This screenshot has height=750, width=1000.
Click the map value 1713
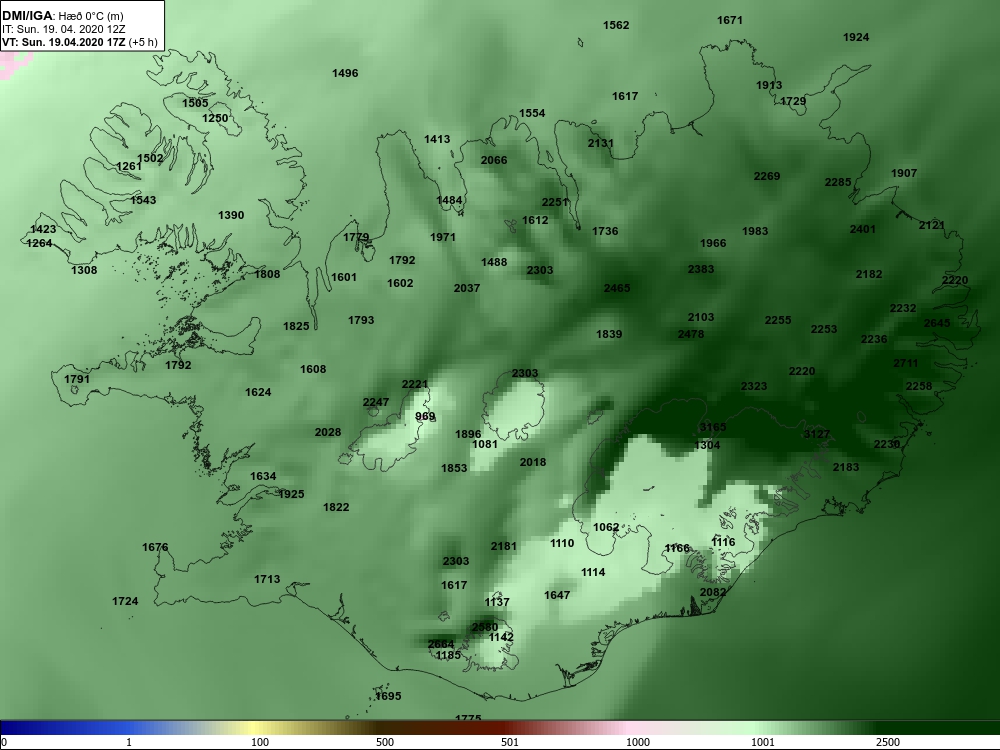tap(267, 579)
